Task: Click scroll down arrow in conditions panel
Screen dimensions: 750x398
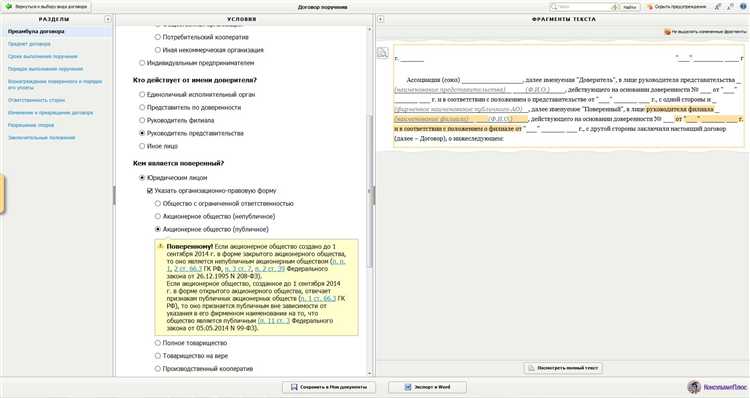Action: coord(369,372)
